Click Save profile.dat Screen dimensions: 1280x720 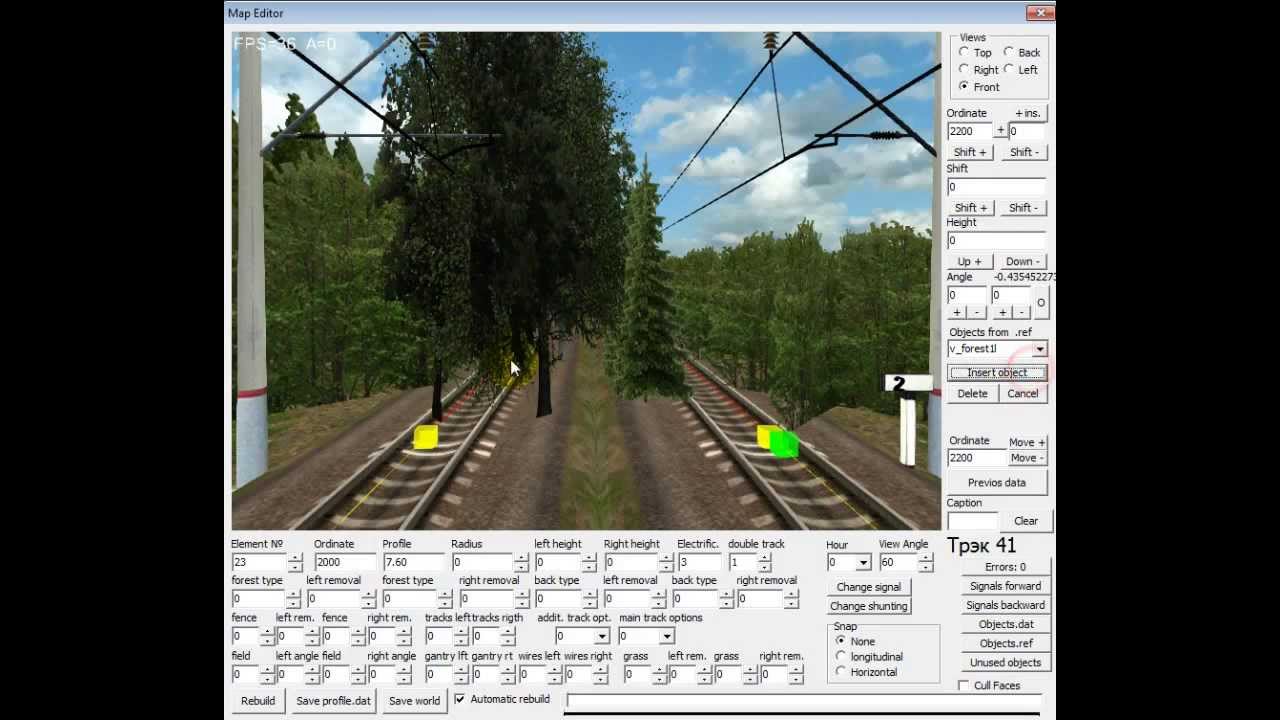(x=333, y=701)
